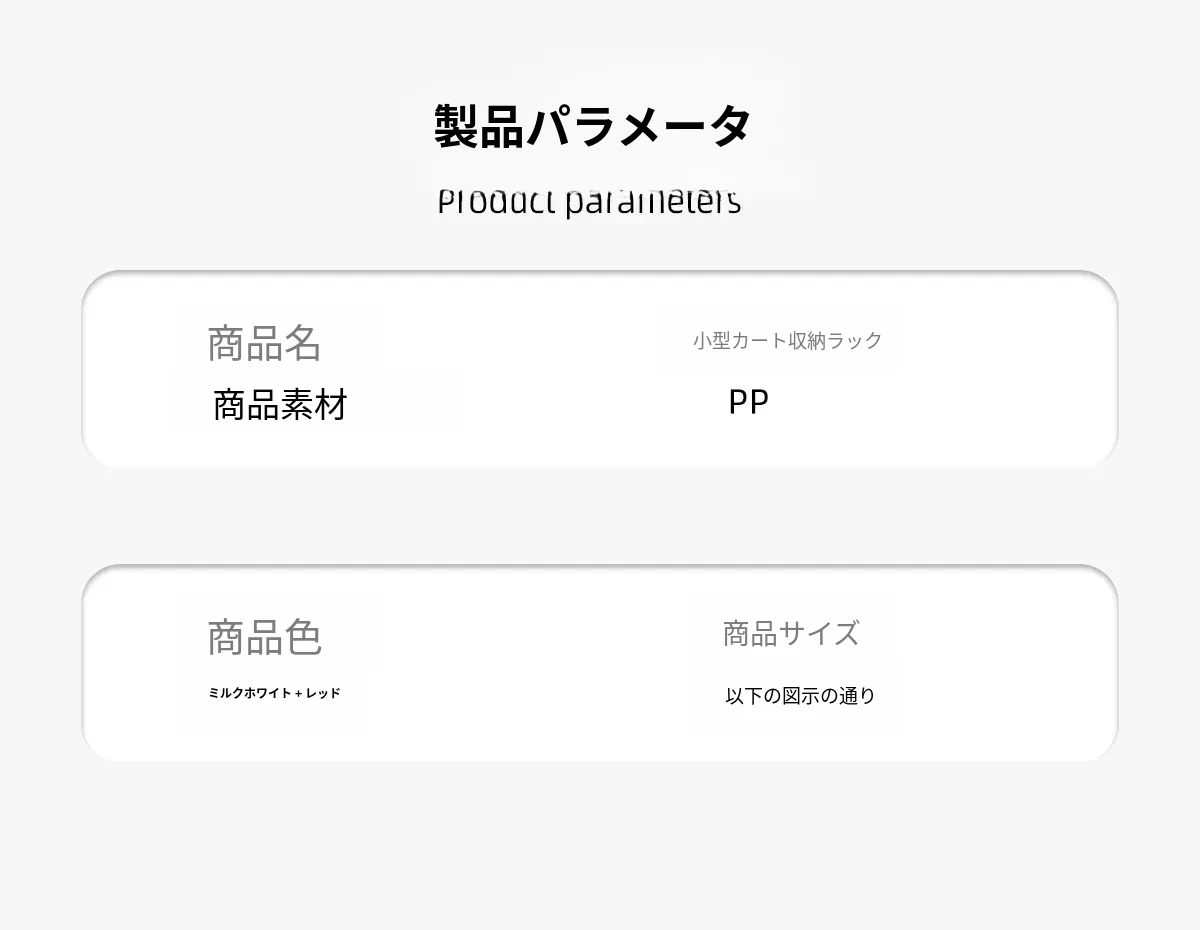Click the English subtitle under the title
Viewport: 1200px width, 930px height.
(x=589, y=202)
